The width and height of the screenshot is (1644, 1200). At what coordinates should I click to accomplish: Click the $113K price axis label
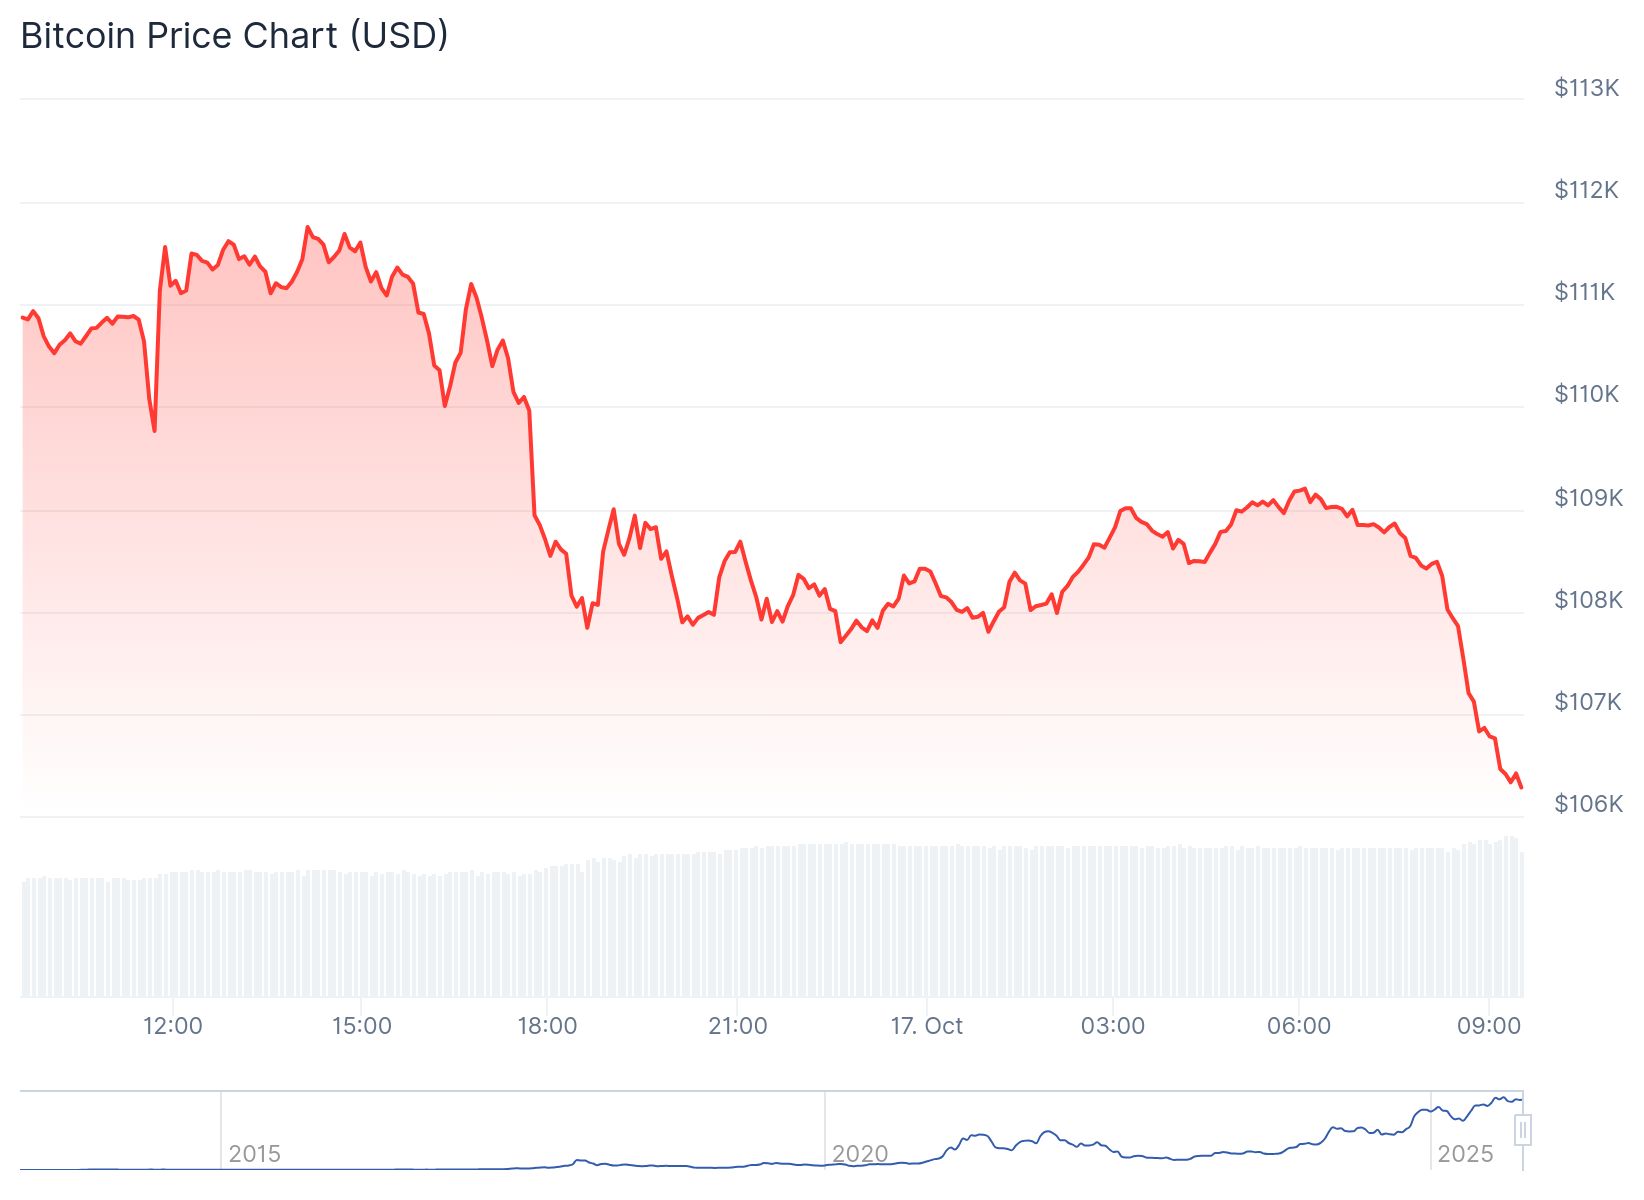click(x=1586, y=88)
